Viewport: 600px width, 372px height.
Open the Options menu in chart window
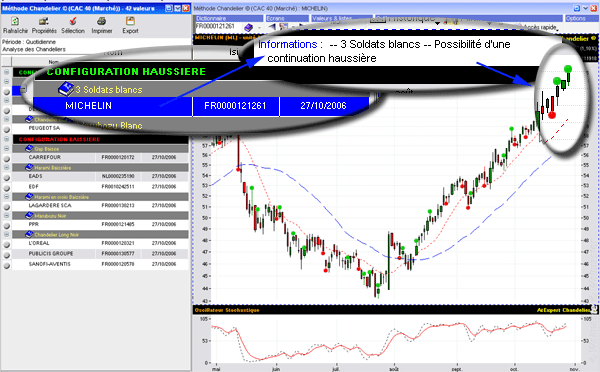tap(576, 18)
